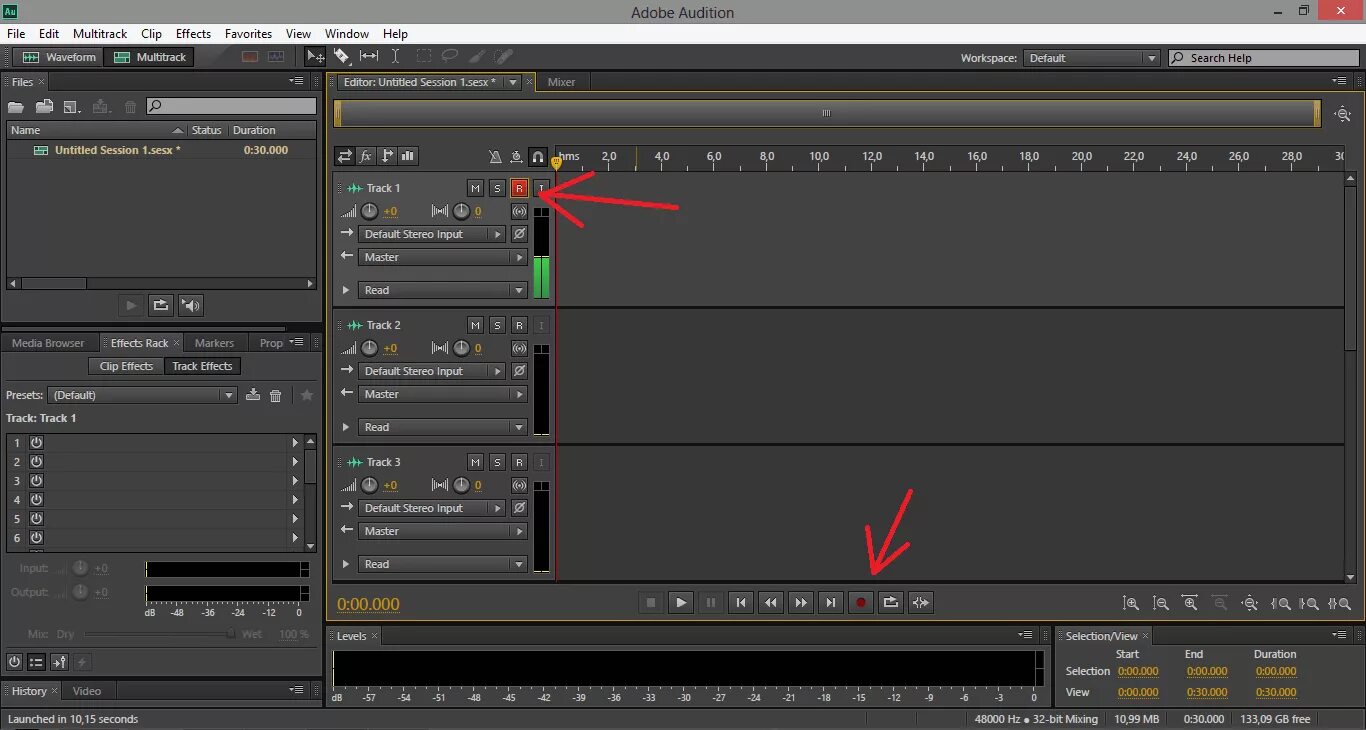
Task: Open the editor session file dropdown
Action: (513, 82)
